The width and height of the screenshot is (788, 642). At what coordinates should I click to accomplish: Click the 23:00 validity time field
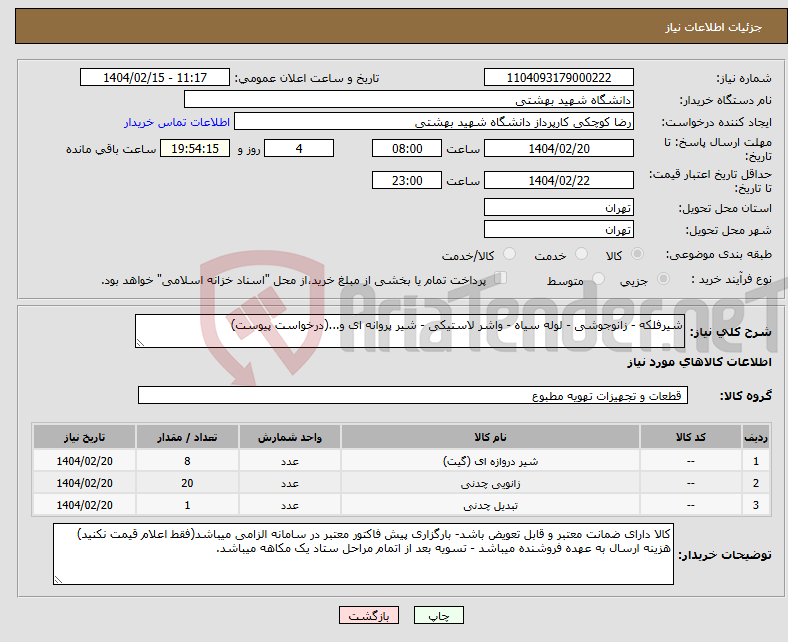407,180
